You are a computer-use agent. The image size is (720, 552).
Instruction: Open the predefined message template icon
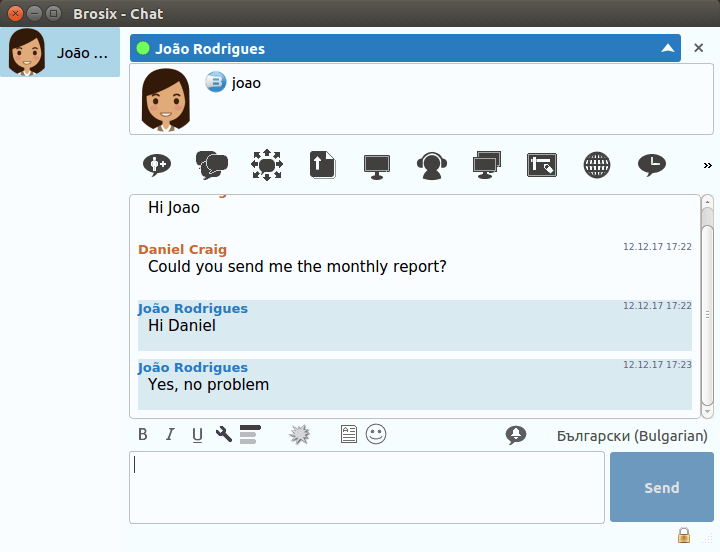coord(349,434)
